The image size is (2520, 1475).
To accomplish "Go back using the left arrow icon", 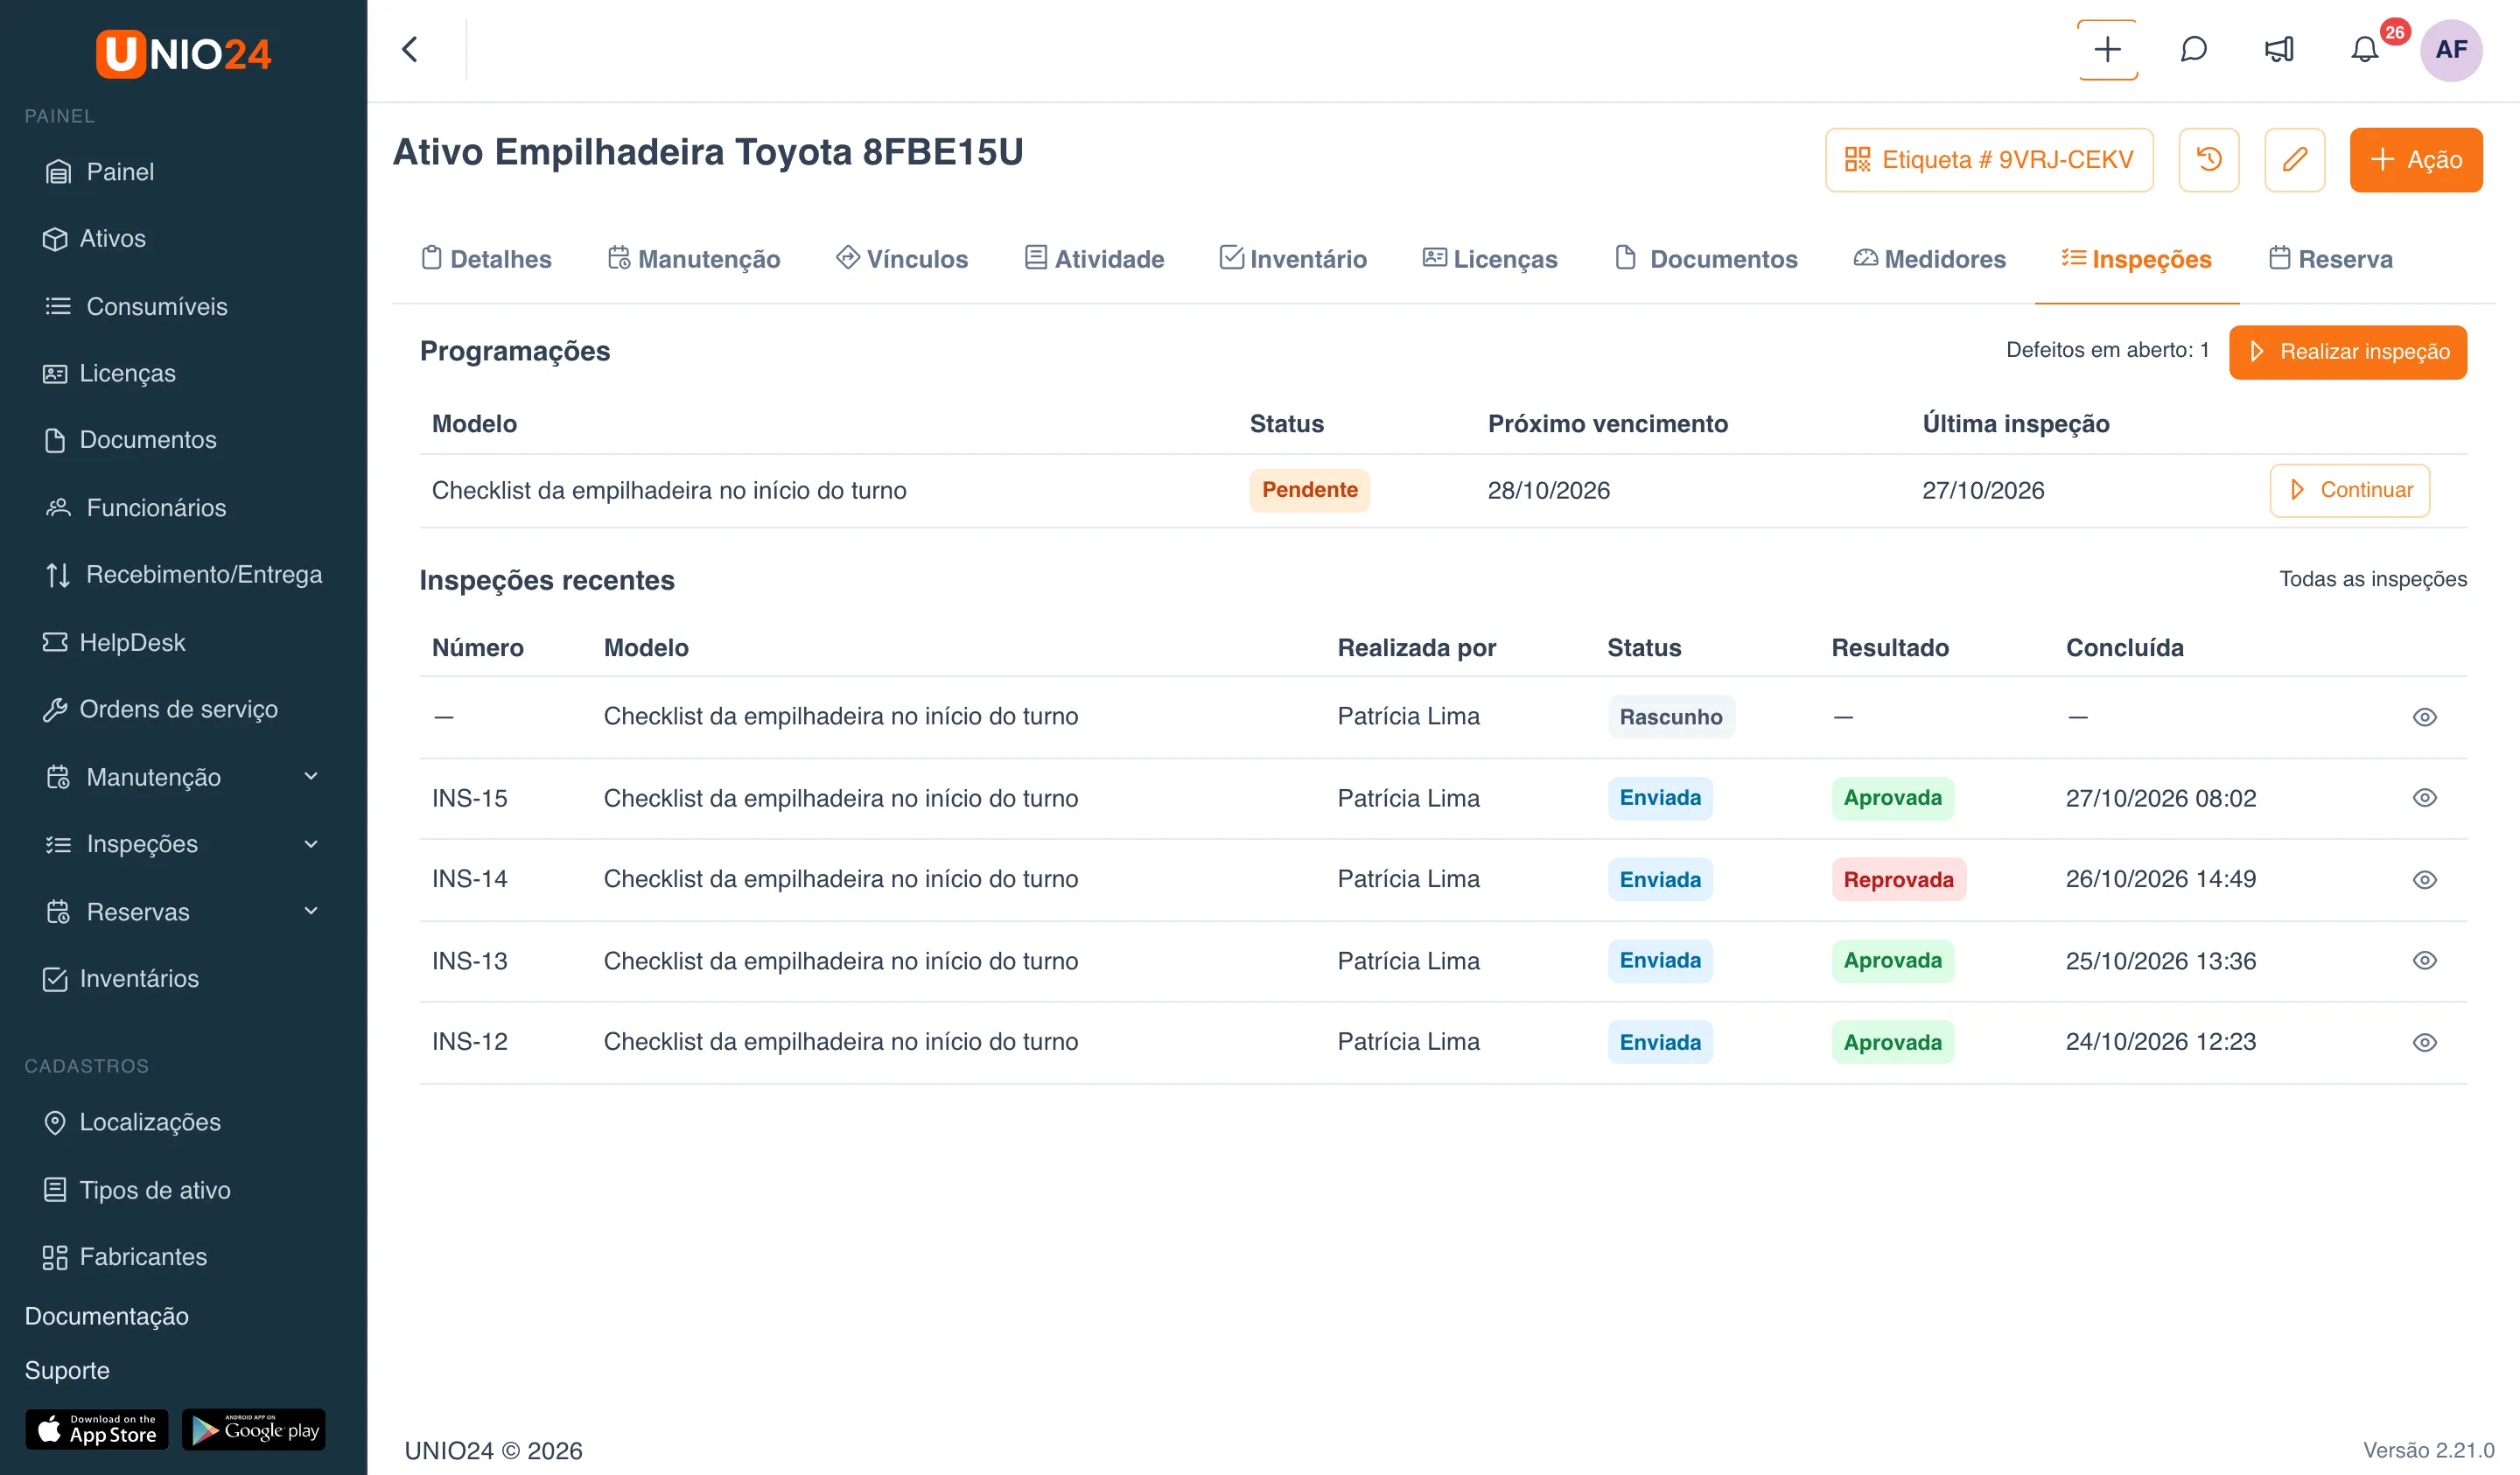I will tap(410, 49).
